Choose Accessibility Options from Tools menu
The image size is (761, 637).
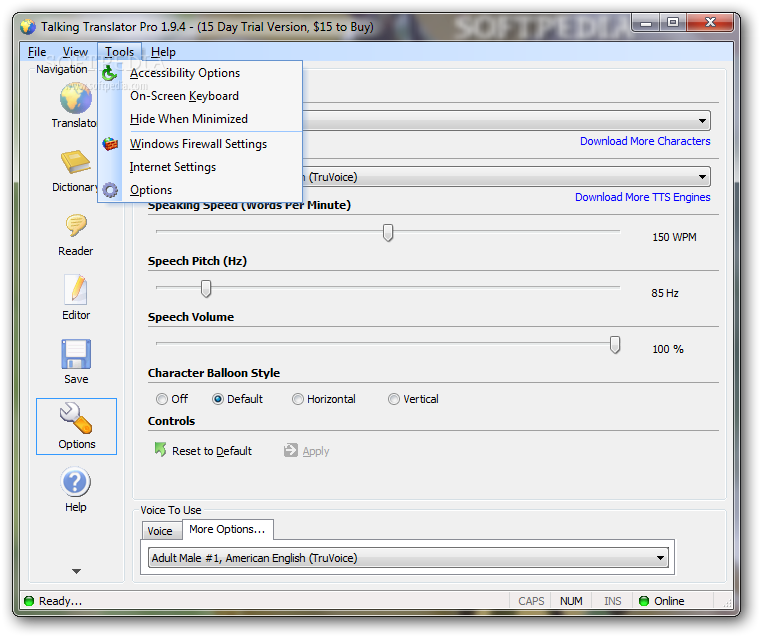(x=200, y=73)
